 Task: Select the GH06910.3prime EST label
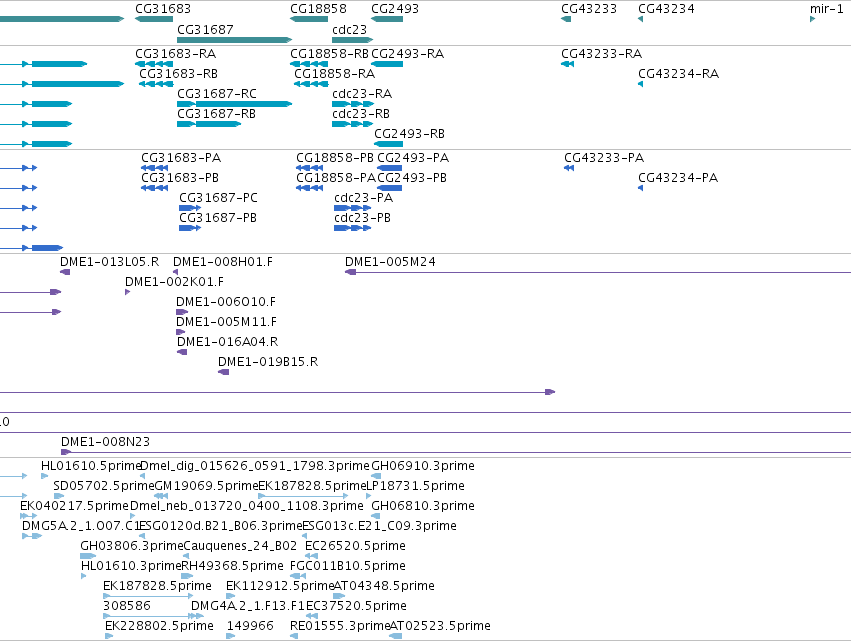pyautogui.click(x=423, y=466)
